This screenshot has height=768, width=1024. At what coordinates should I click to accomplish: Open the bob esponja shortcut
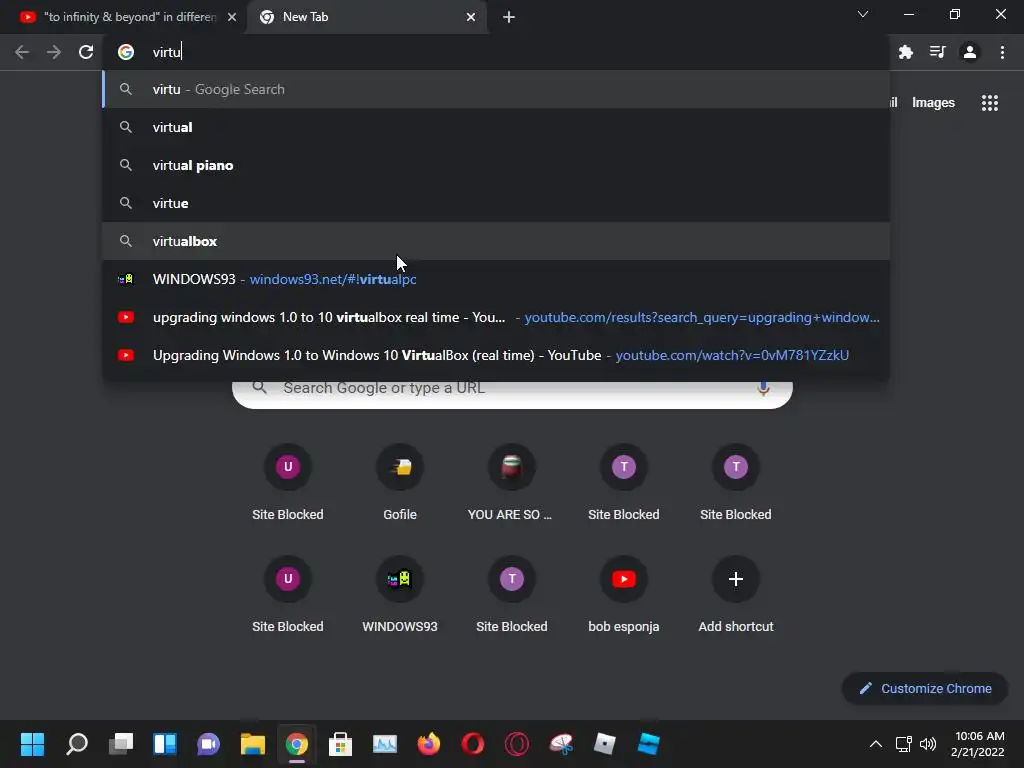tap(624, 595)
